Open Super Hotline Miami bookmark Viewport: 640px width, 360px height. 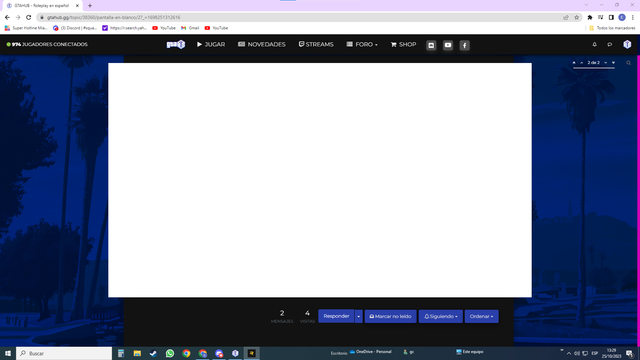tap(26, 28)
